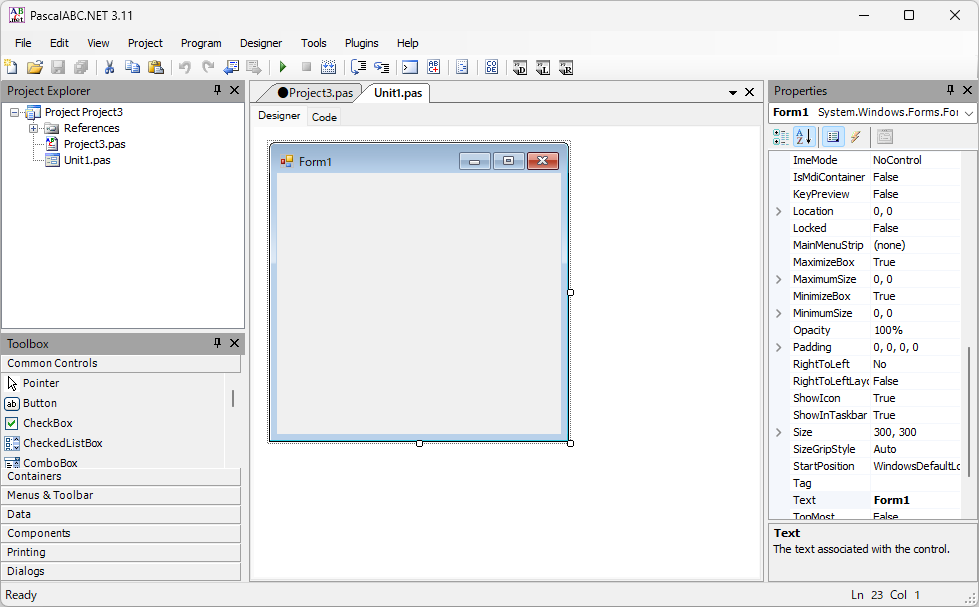The image size is (979, 607).
Task: Create a new file with toolbar icon
Action: coord(11,67)
